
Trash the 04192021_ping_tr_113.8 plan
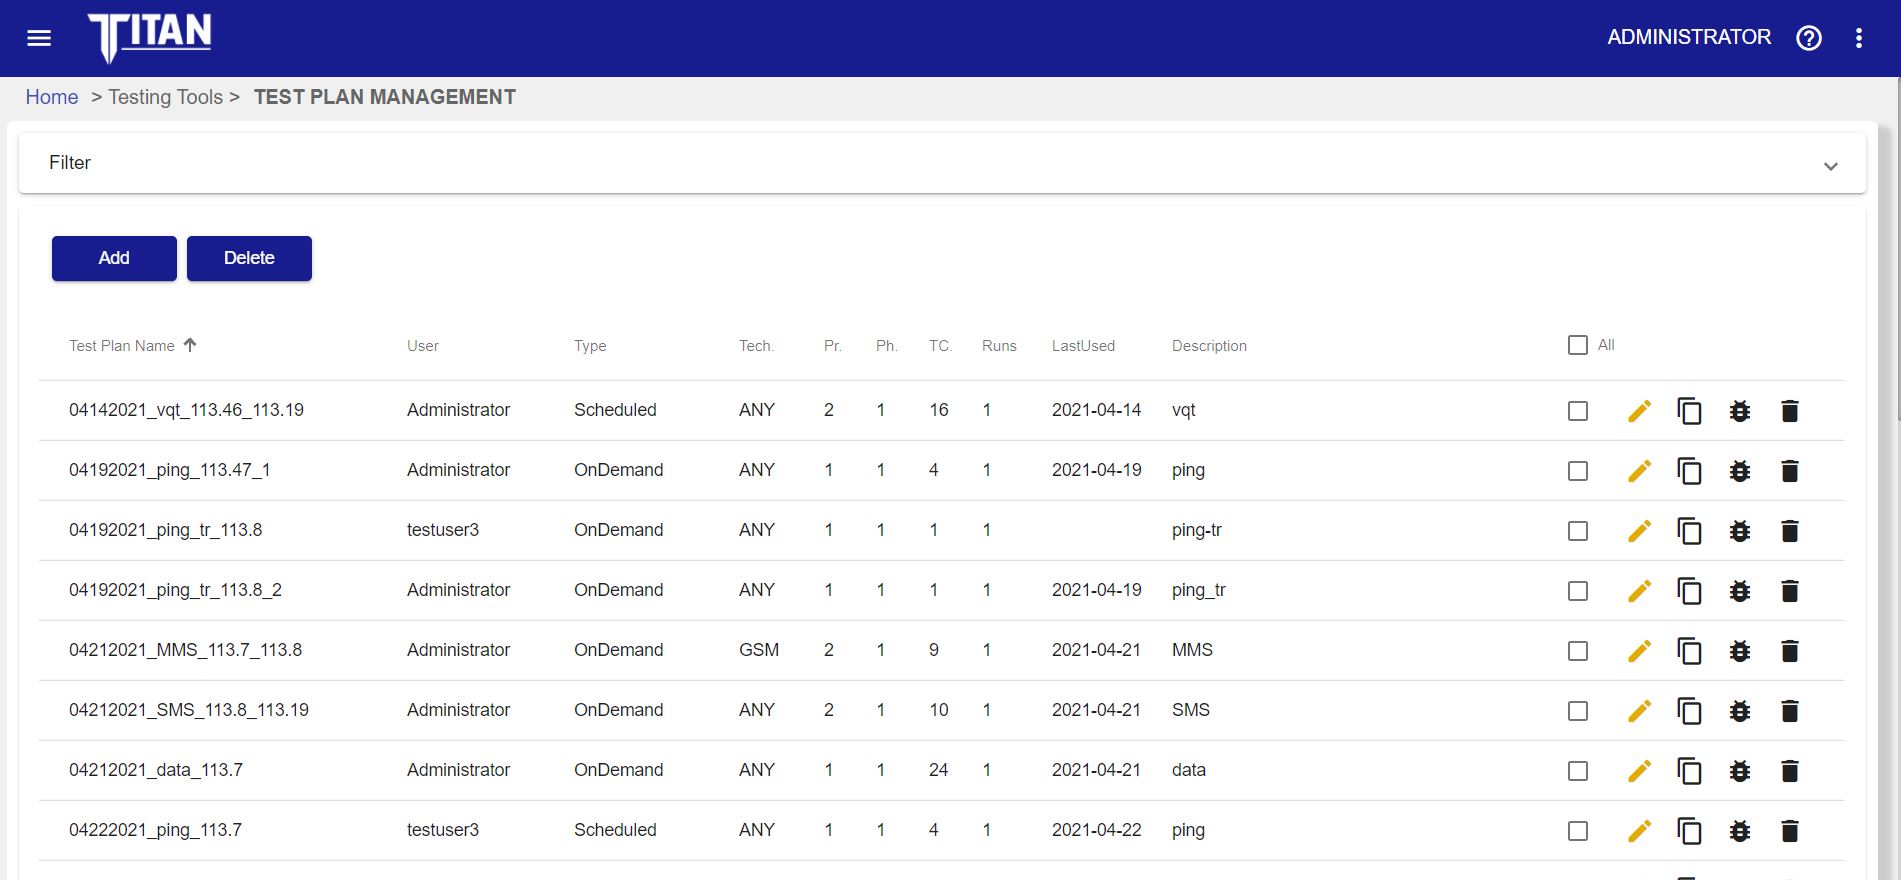coord(1790,531)
